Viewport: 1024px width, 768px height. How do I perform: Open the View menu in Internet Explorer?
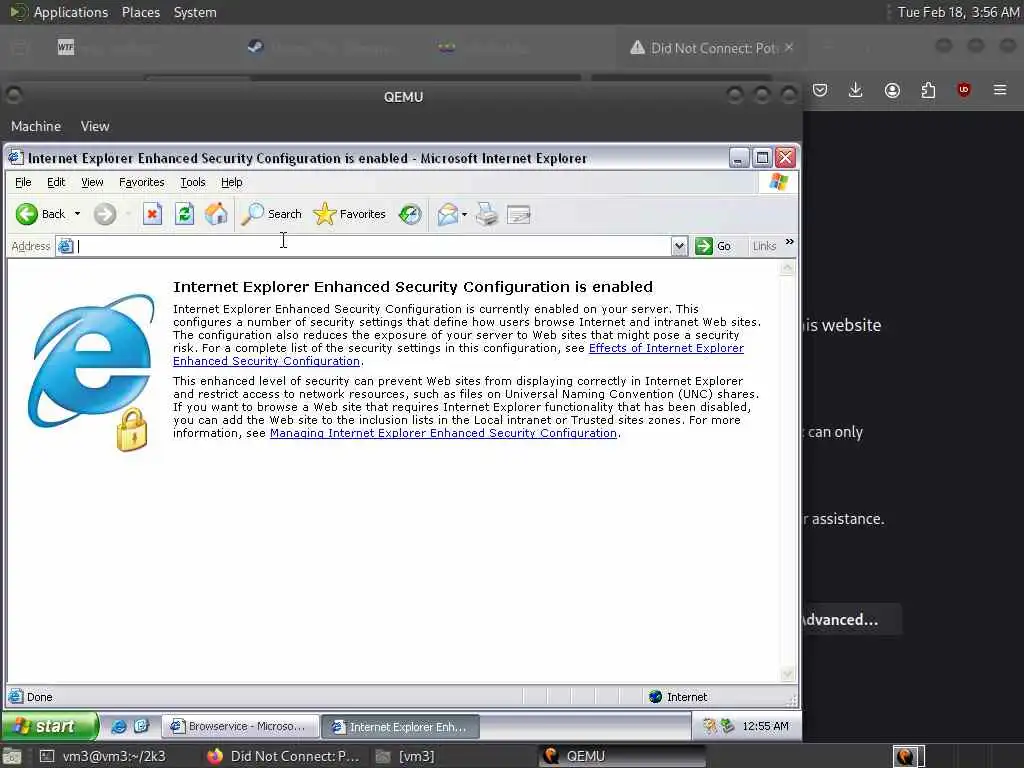pyautogui.click(x=92, y=182)
